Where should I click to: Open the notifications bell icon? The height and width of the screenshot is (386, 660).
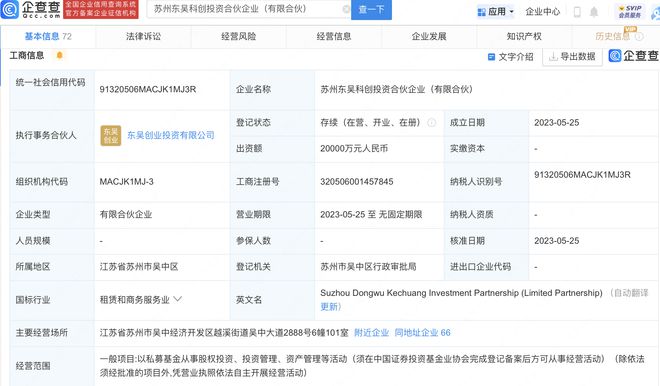tap(594, 12)
